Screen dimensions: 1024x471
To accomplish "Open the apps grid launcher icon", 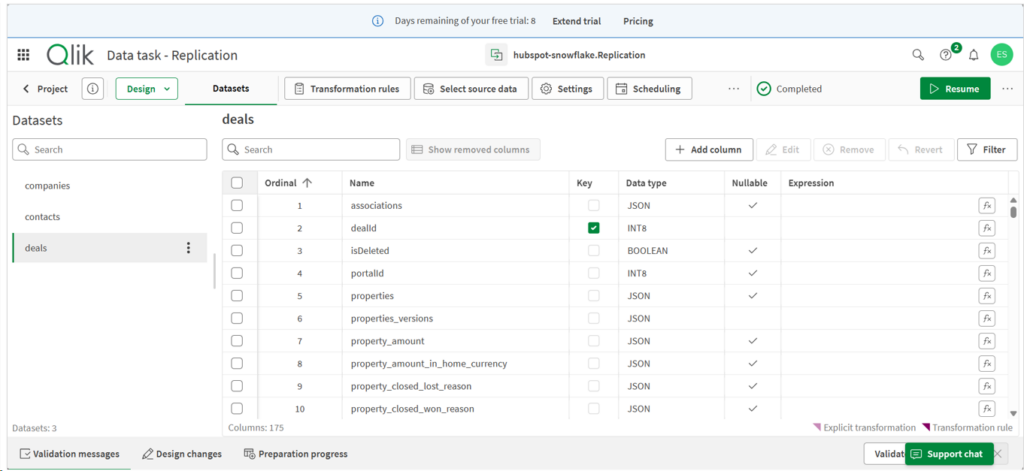I will pos(23,55).
